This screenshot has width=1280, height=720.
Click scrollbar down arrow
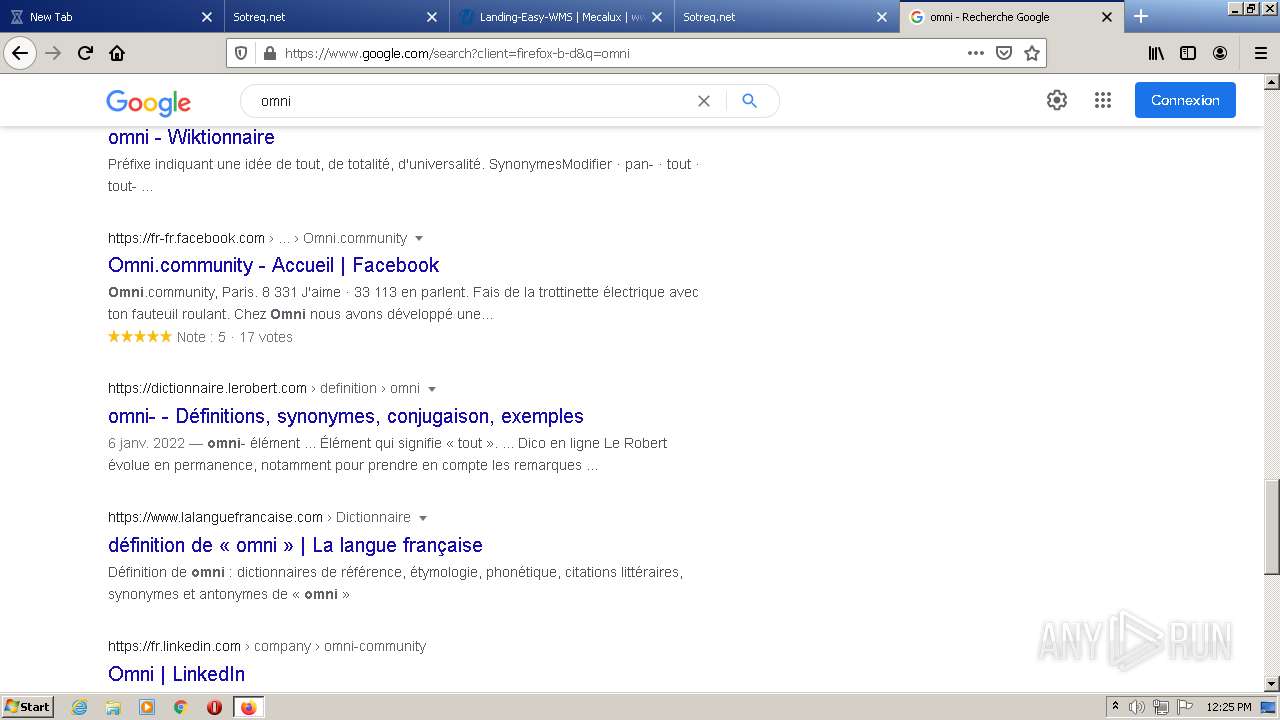[x=1271, y=683]
